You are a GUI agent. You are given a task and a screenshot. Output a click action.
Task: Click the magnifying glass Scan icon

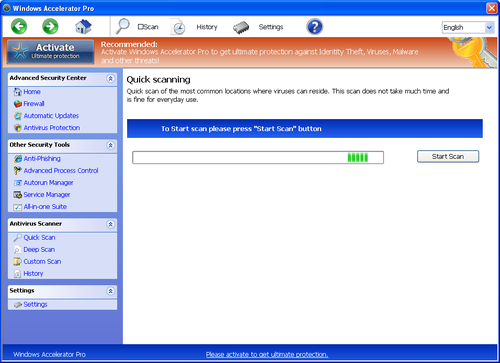pyautogui.click(x=123, y=26)
